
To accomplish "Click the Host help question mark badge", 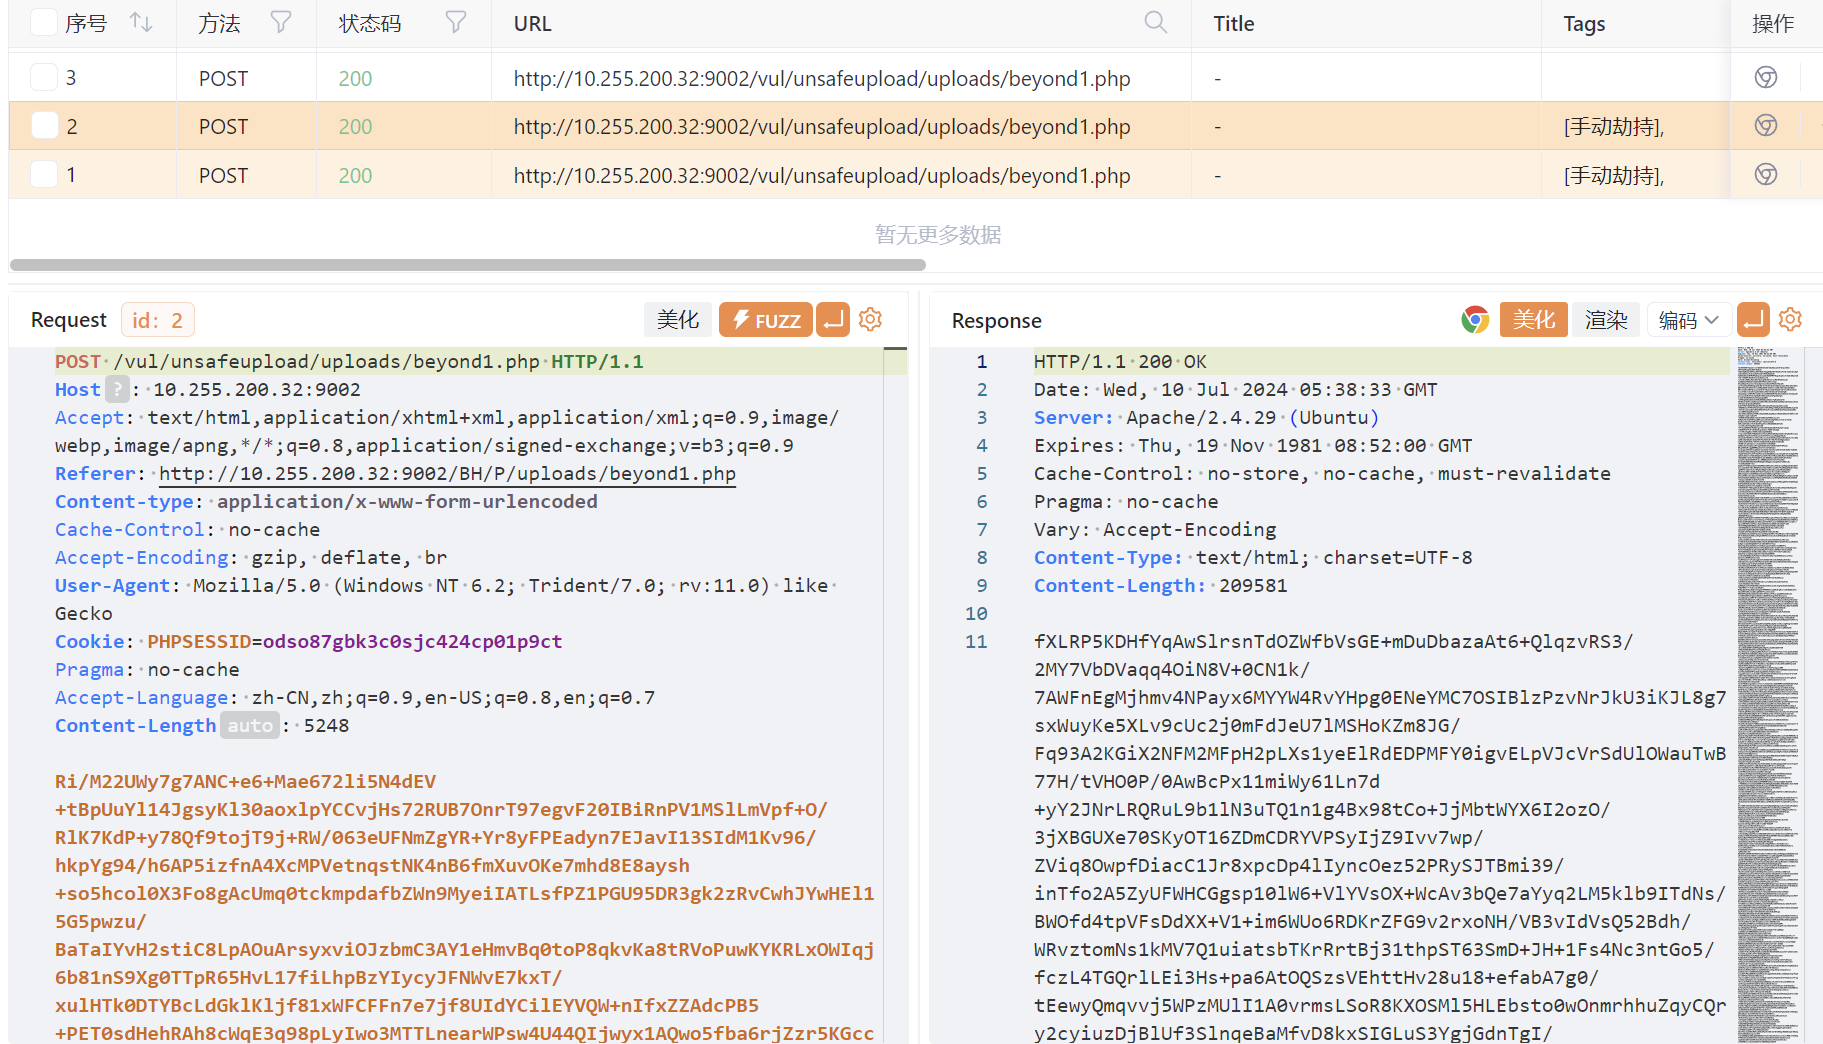I will click(x=117, y=389).
